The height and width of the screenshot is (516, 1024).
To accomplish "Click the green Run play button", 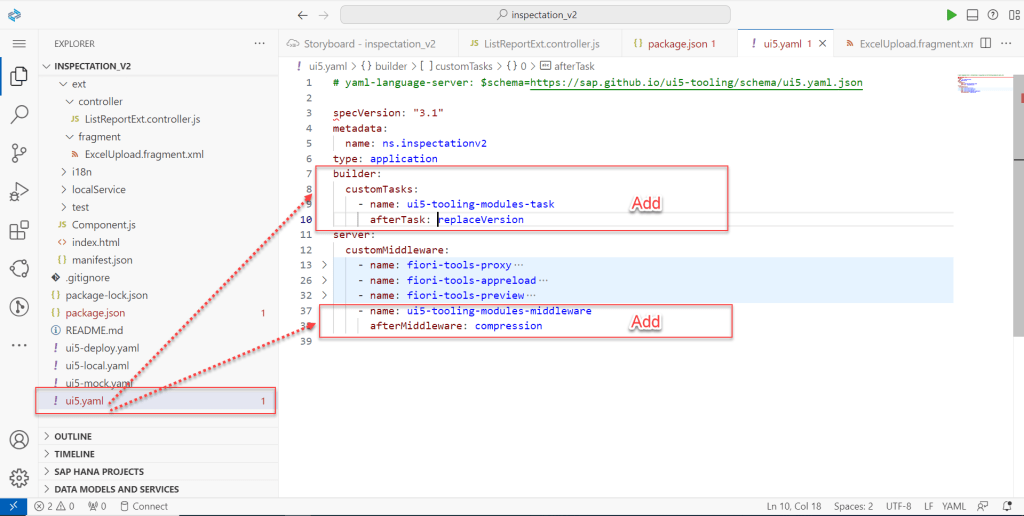I will [951, 15].
